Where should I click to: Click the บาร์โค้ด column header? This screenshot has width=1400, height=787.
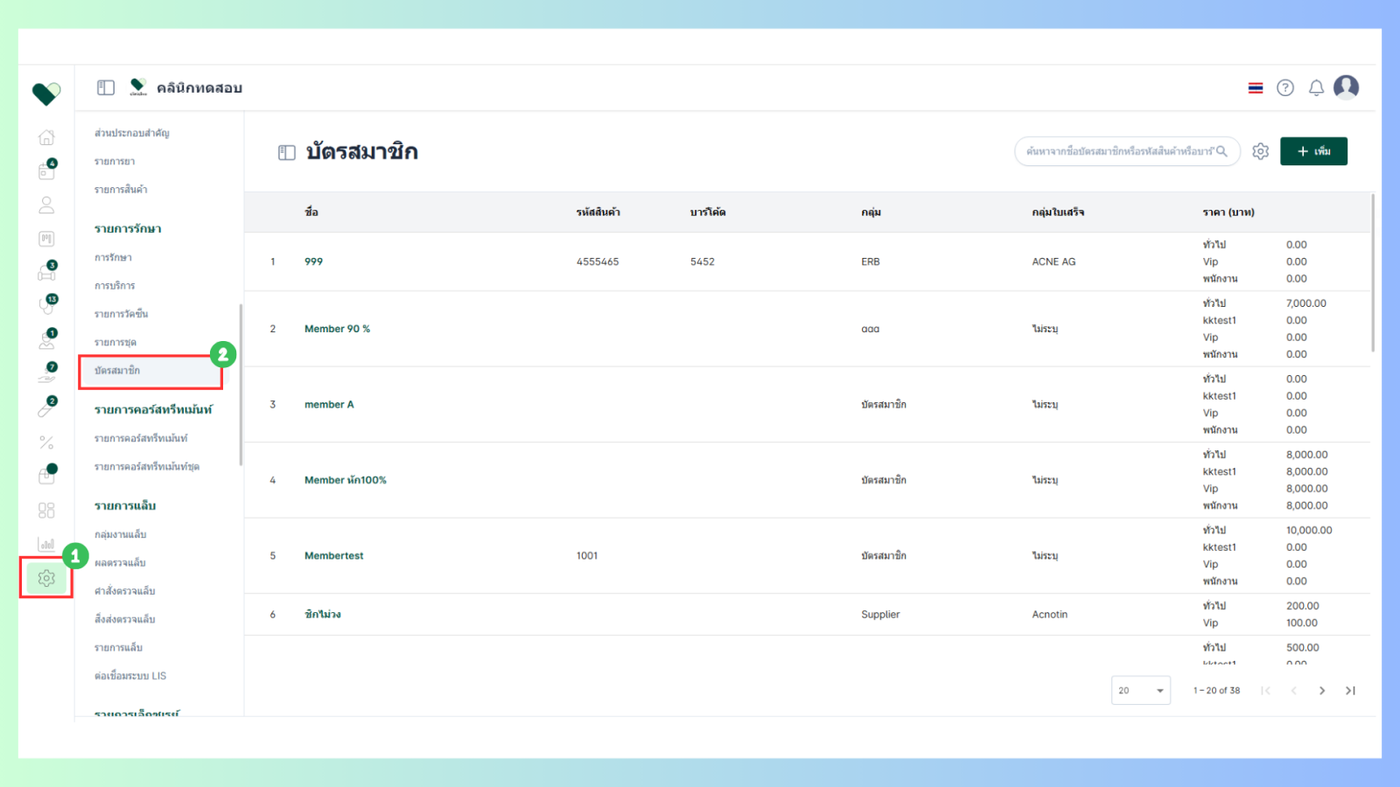tap(708, 213)
